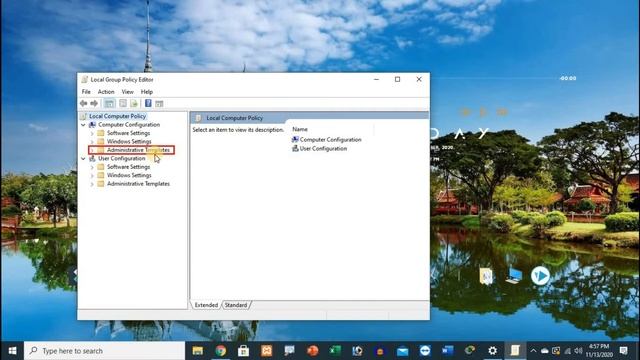Open the Help menu
The width and height of the screenshot is (640, 360).
pyautogui.click(x=147, y=92)
